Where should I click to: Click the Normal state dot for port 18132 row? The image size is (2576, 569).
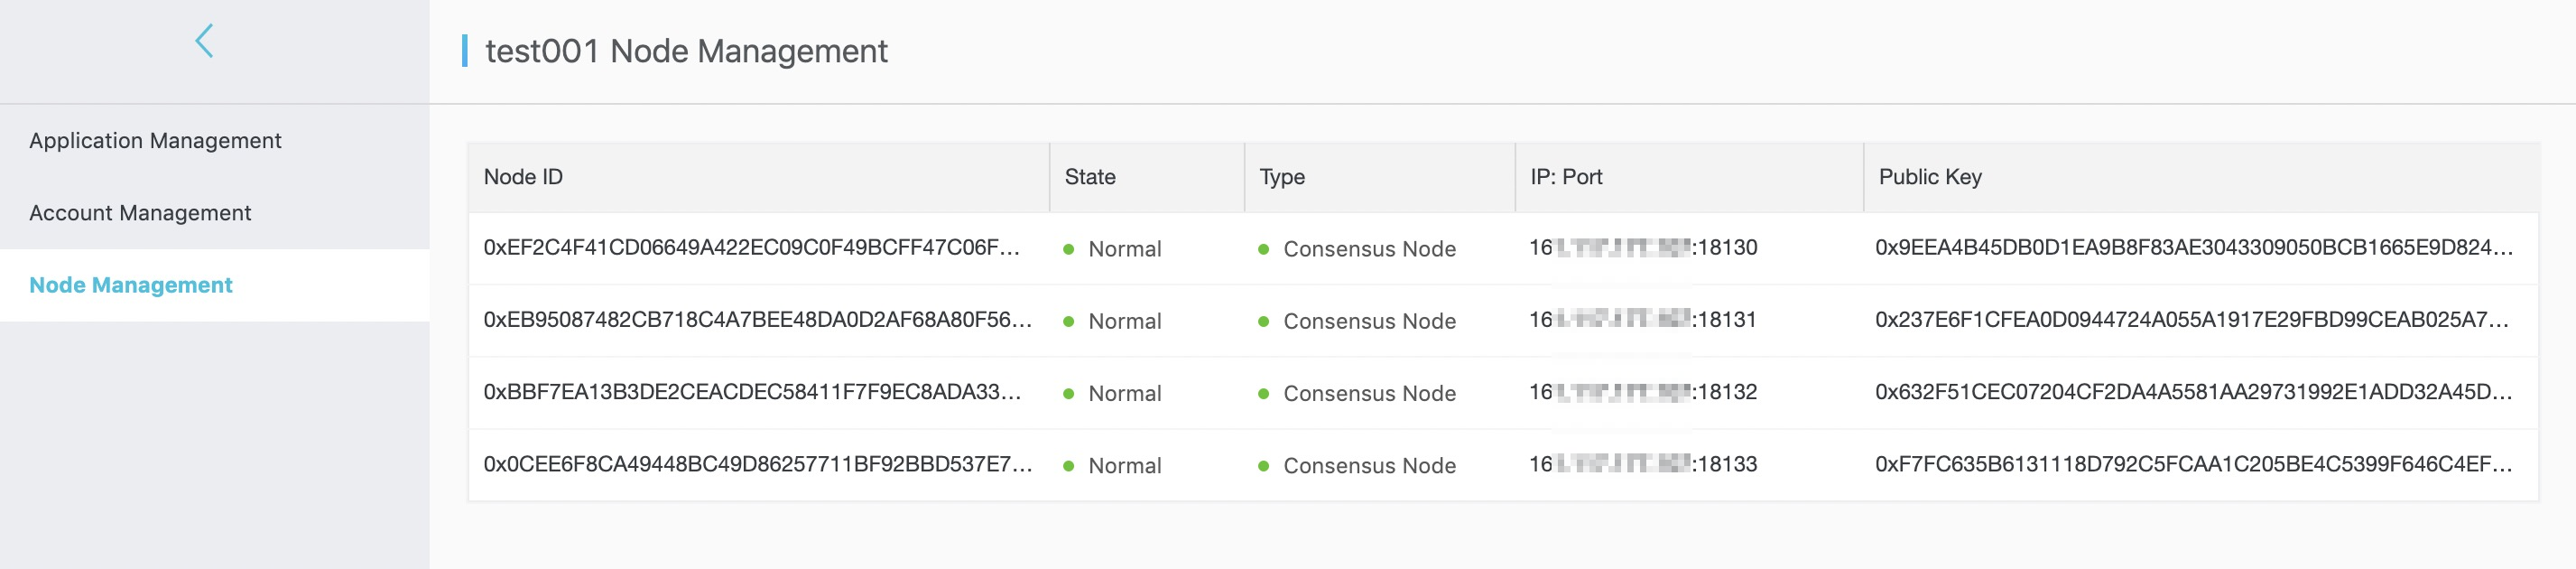click(1069, 393)
